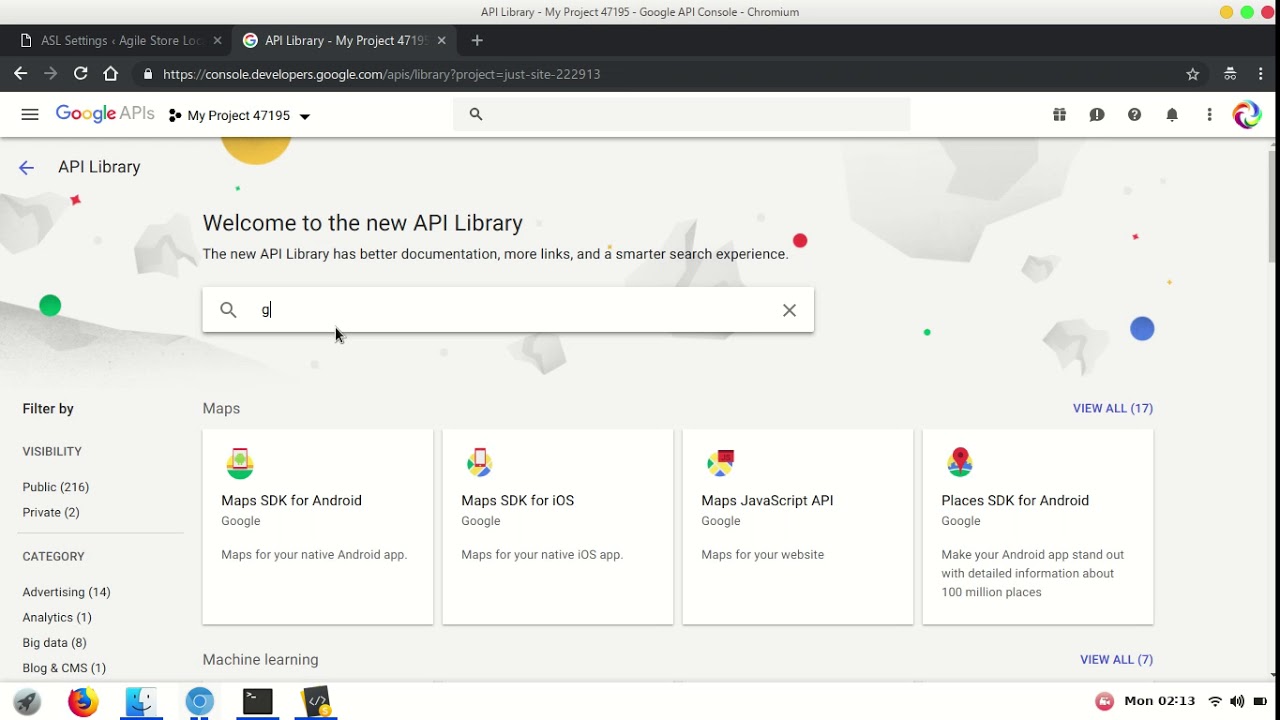The image size is (1280, 720).
Task: Click the magnifier icon in library search
Action: click(x=228, y=310)
